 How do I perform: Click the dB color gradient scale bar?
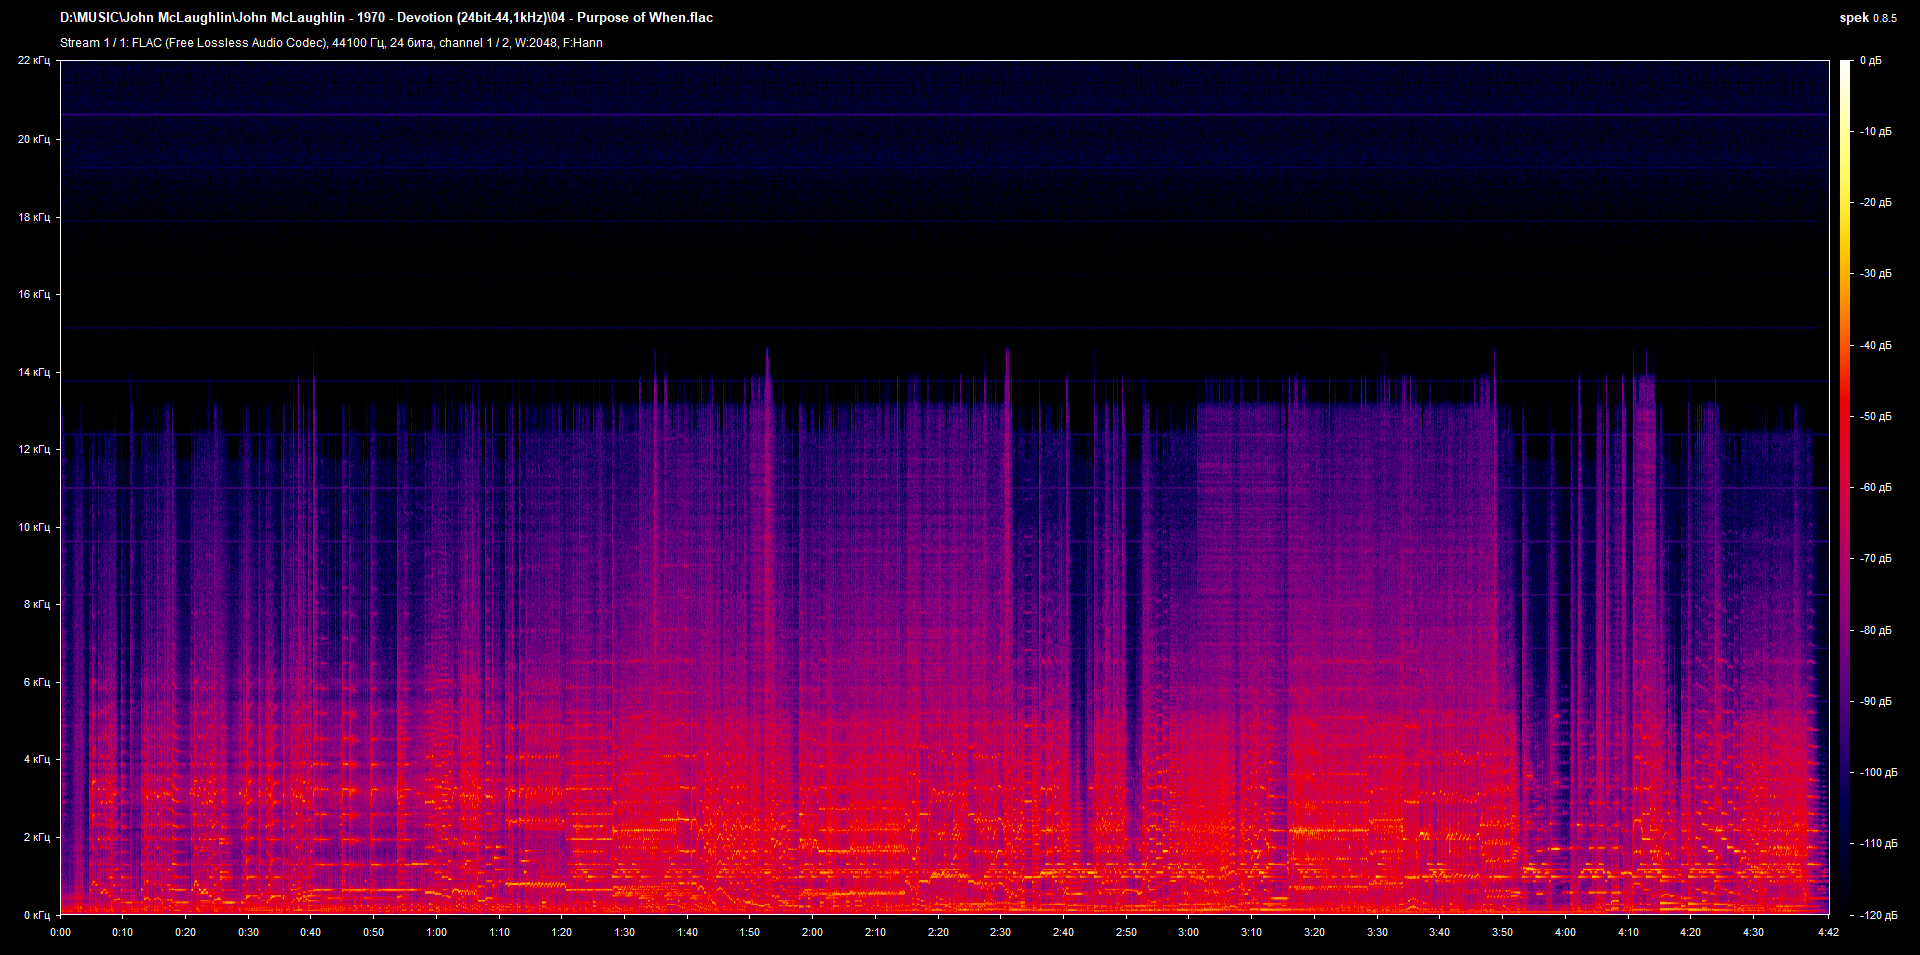1845,488
